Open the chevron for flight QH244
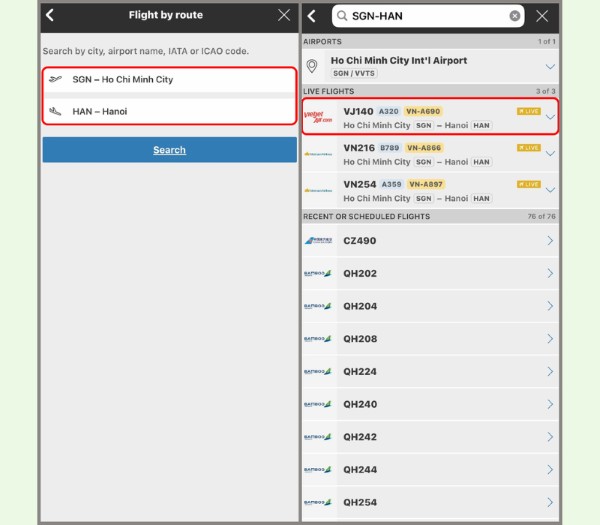The image size is (600, 525). point(549,469)
